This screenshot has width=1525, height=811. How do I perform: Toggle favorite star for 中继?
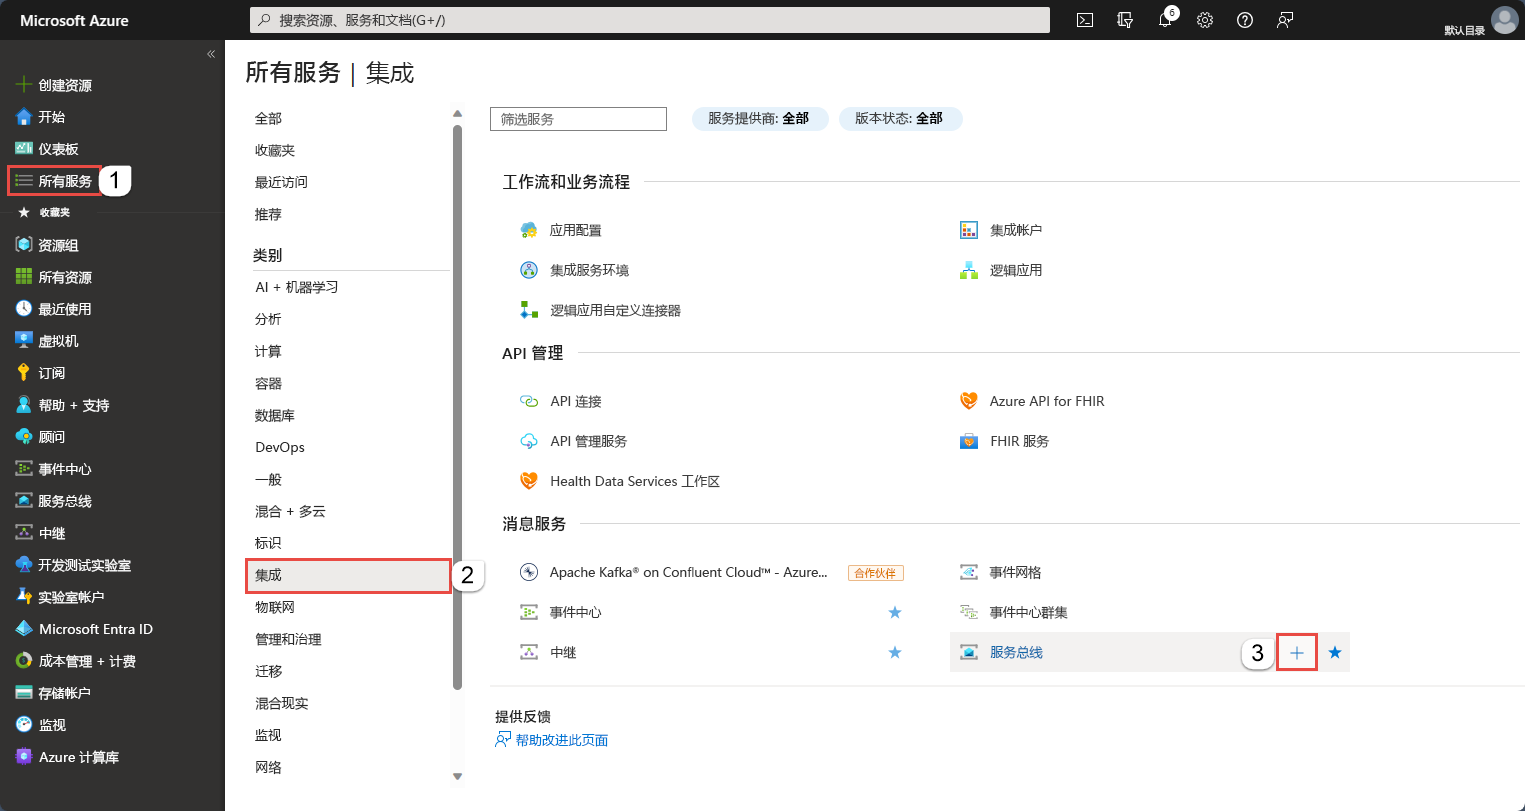pyautogui.click(x=895, y=653)
